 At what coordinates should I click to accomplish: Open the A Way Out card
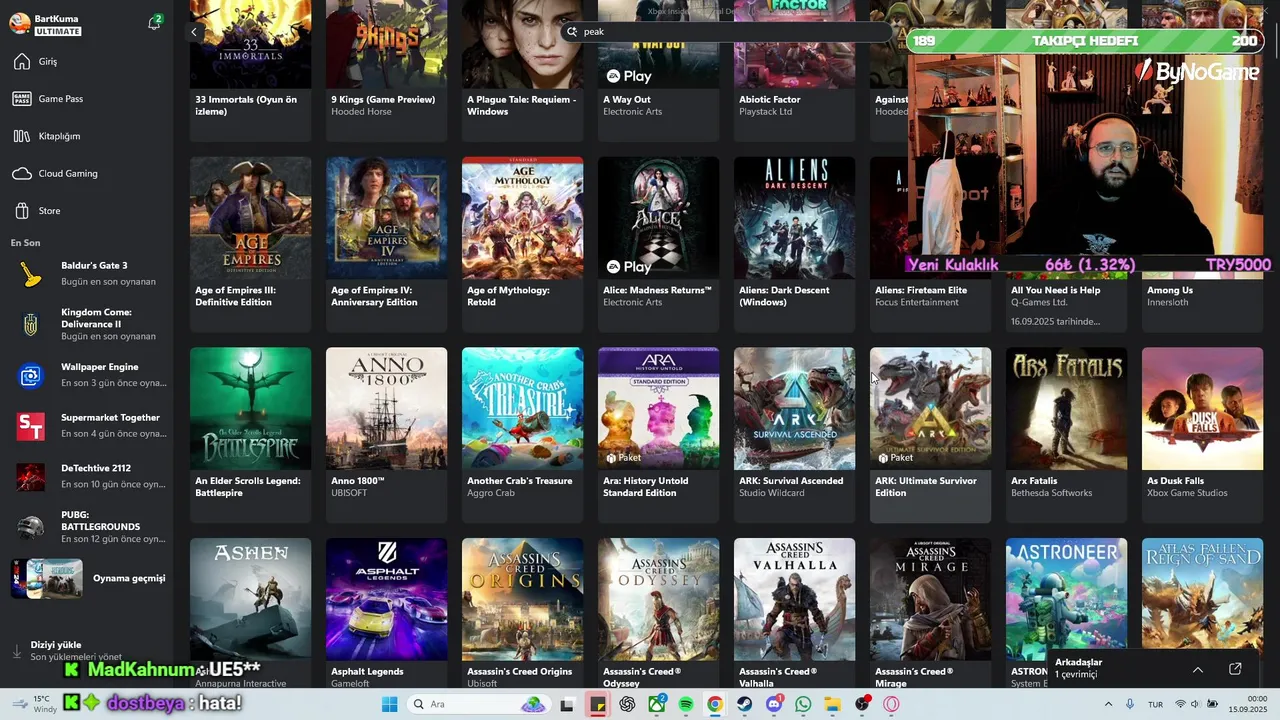click(x=658, y=70)
